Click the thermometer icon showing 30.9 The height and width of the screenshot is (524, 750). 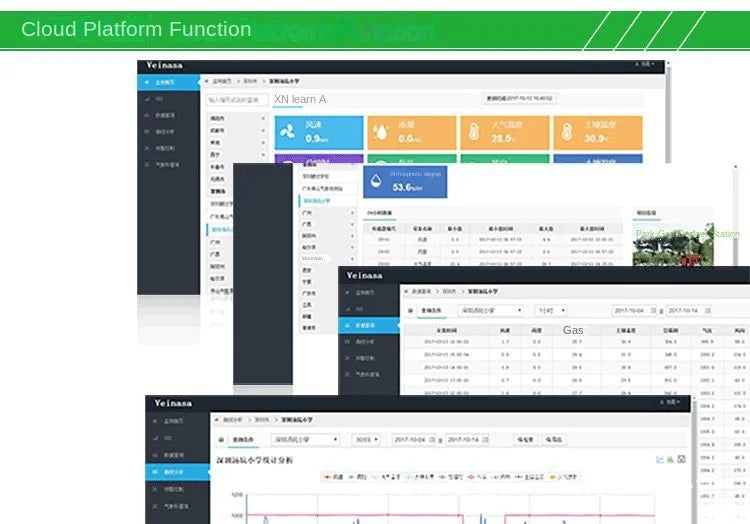(567, 132)
